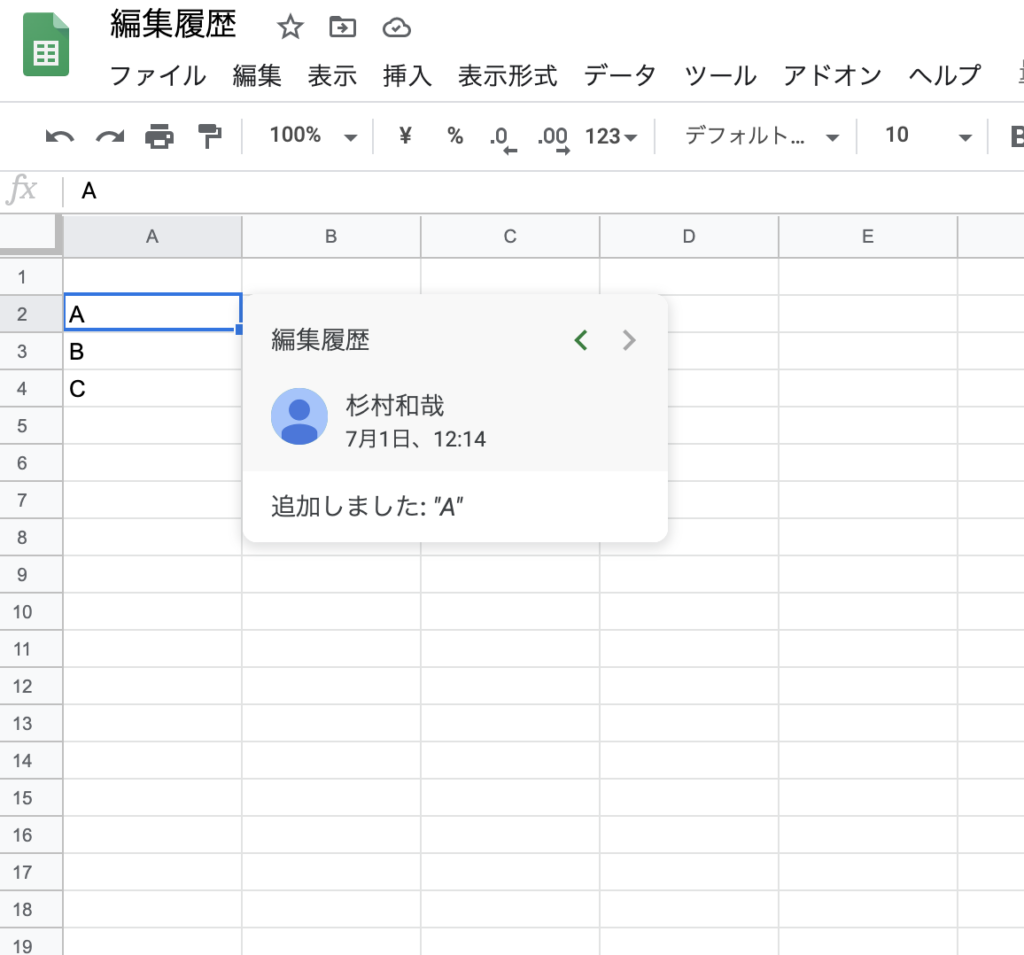
Task: Select row 15 header
Action: [x=31, y=798]
